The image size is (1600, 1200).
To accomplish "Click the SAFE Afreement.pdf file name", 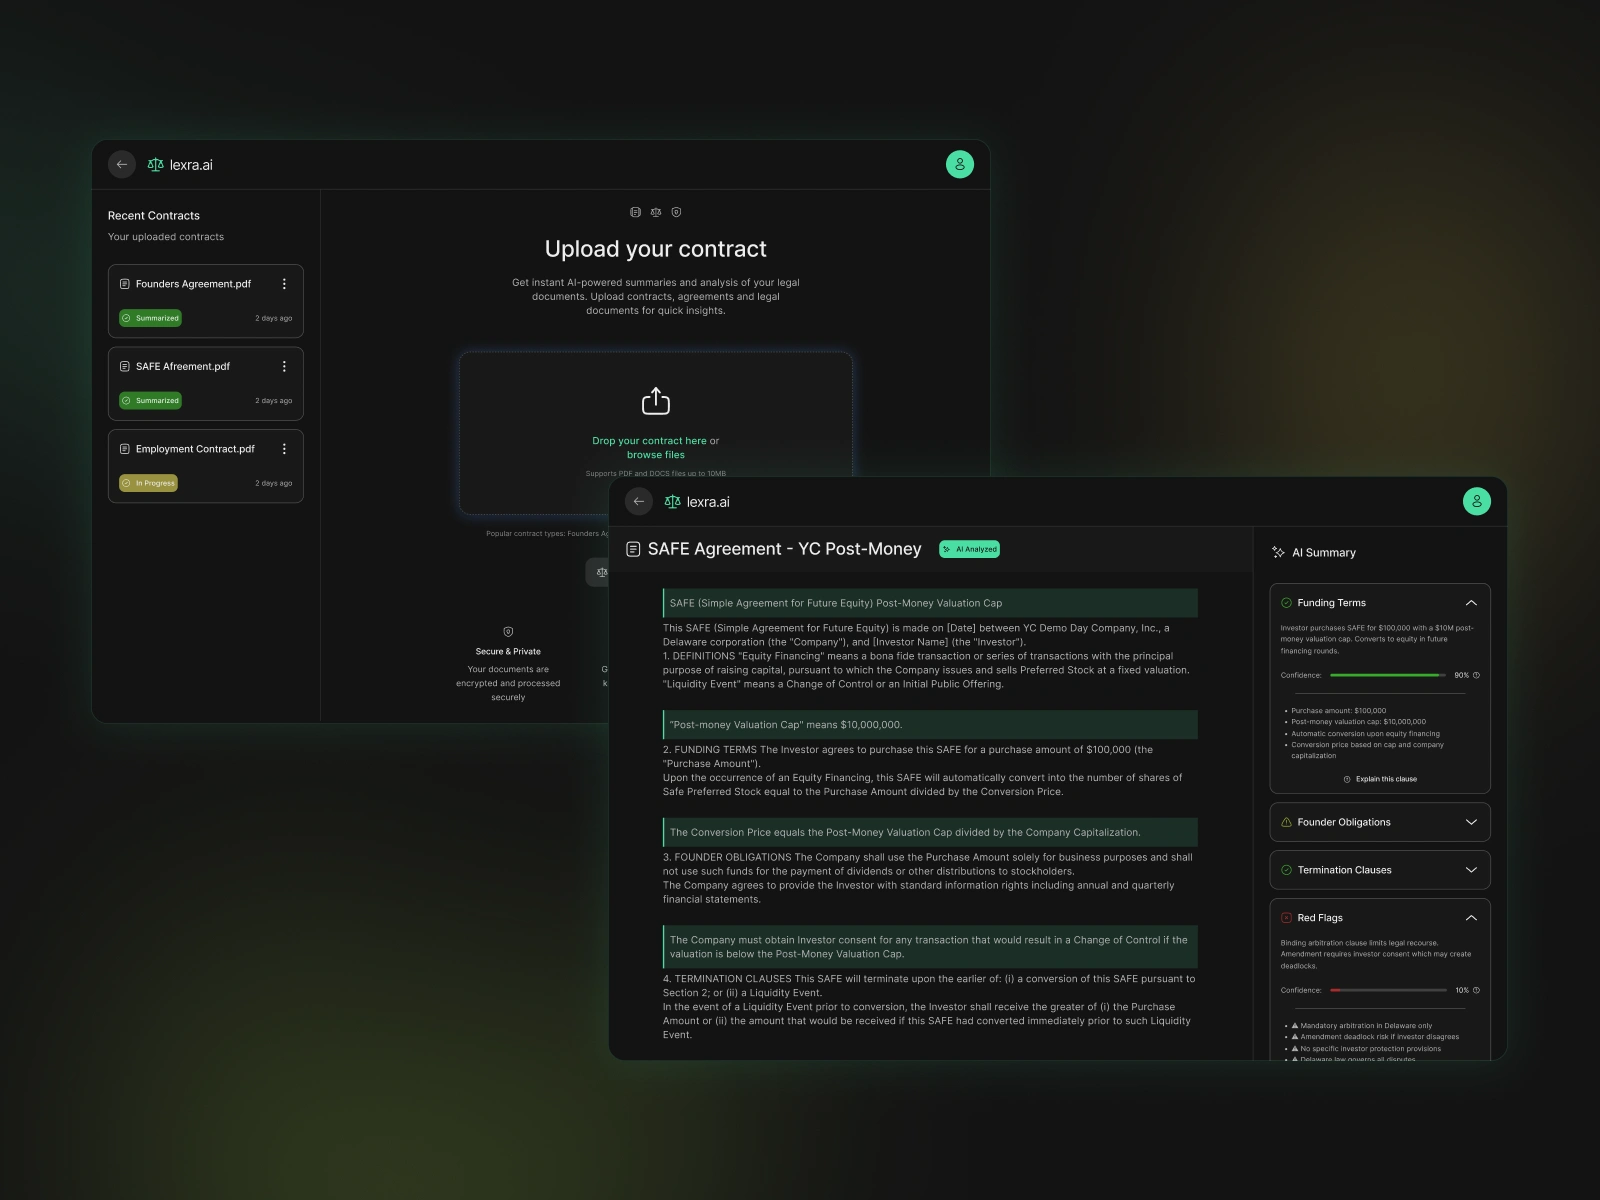I will tap(183, 366).
